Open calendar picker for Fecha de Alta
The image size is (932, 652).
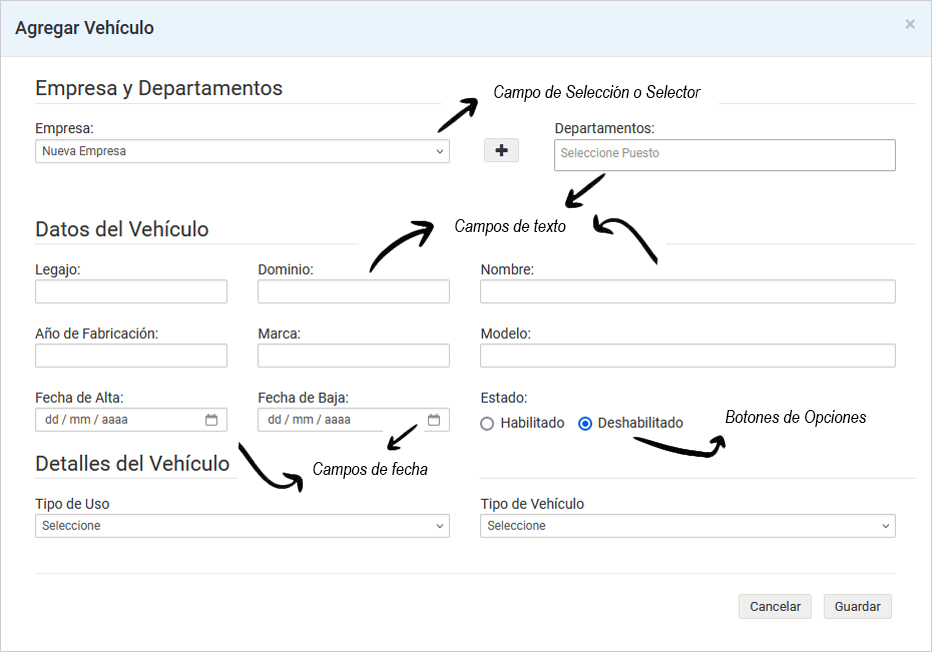(211, 420)
